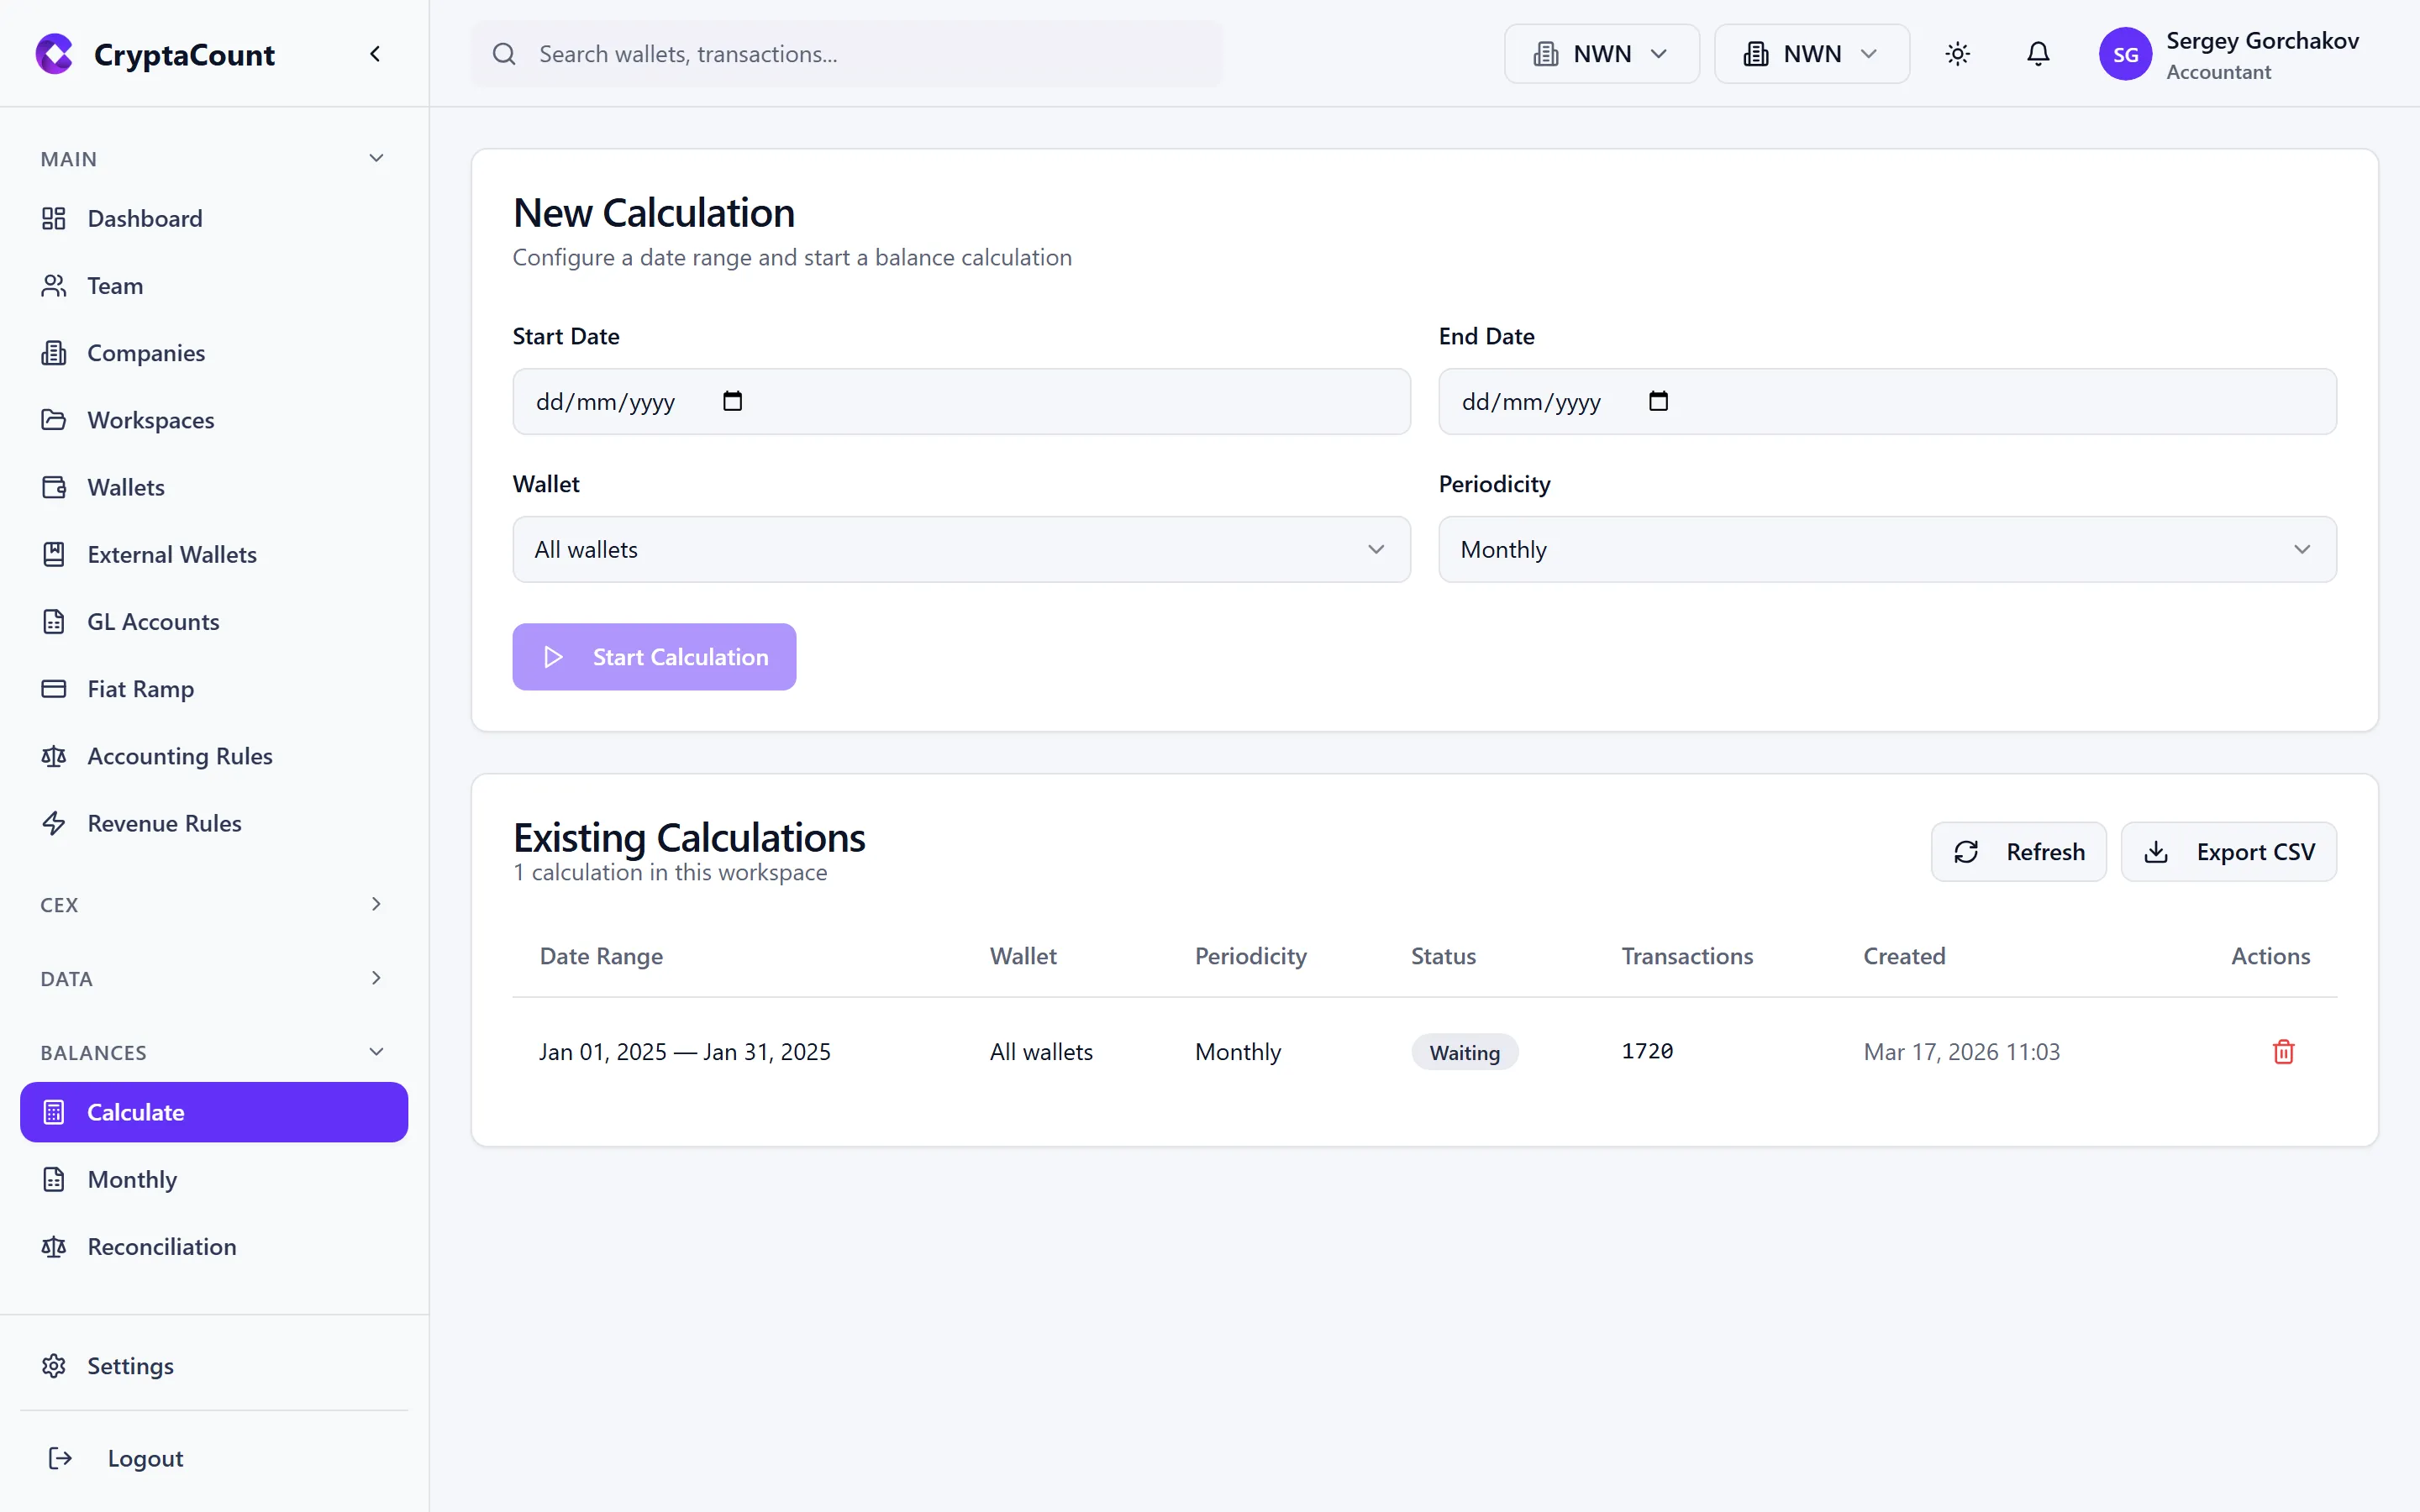This screenshot has height=1512, width=2420.
Task: Click the Accounting Rules scales icon
Action: point(54,756)
